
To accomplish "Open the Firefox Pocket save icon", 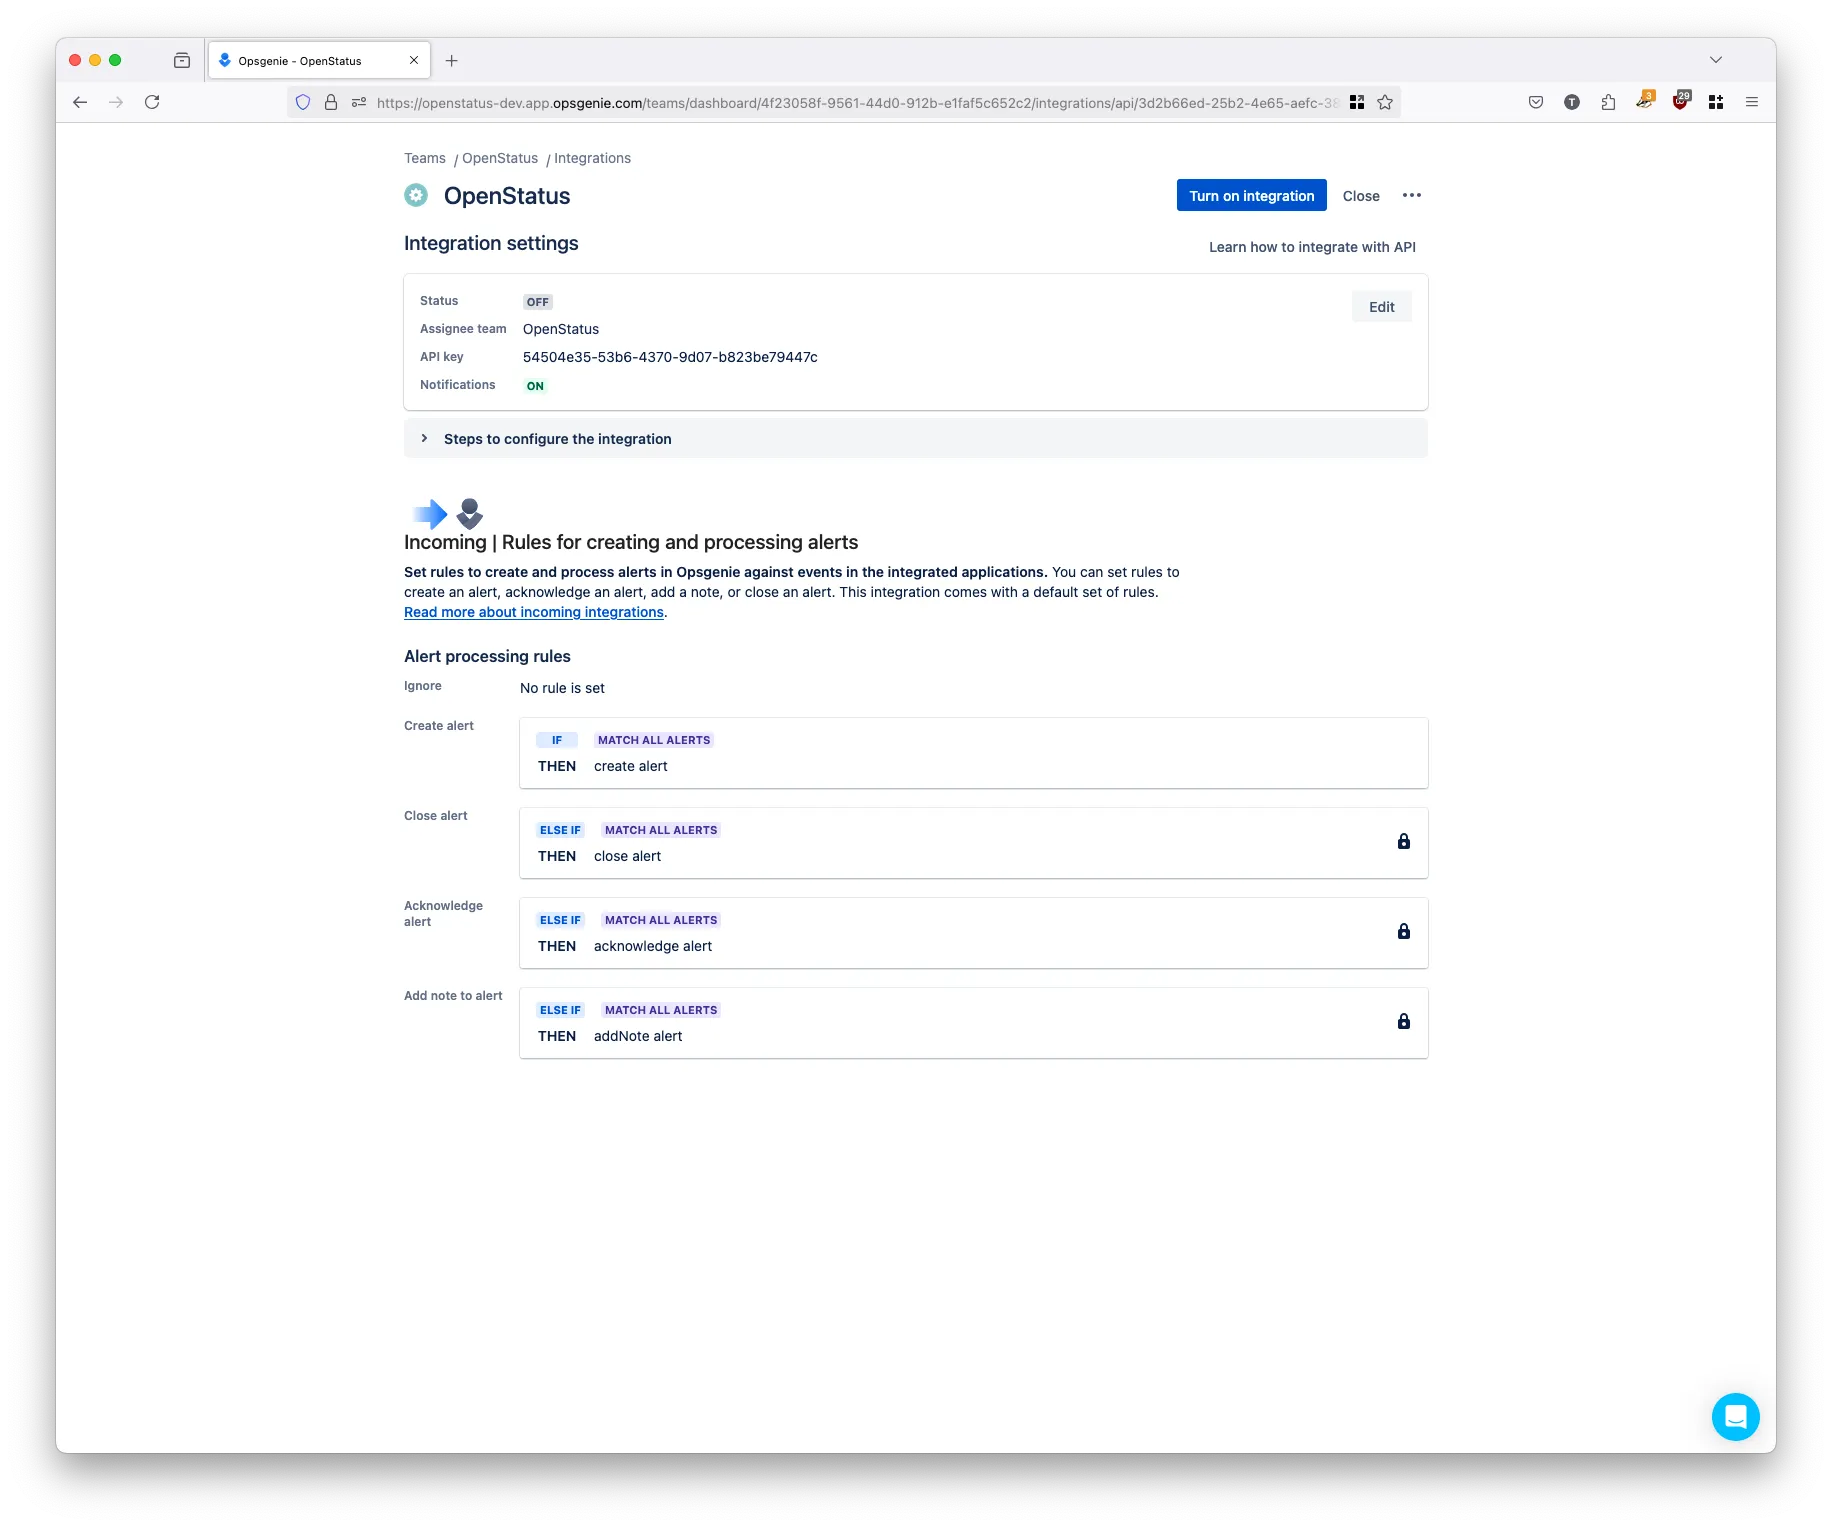I will pyautogui.click(x=1537, y=101).
